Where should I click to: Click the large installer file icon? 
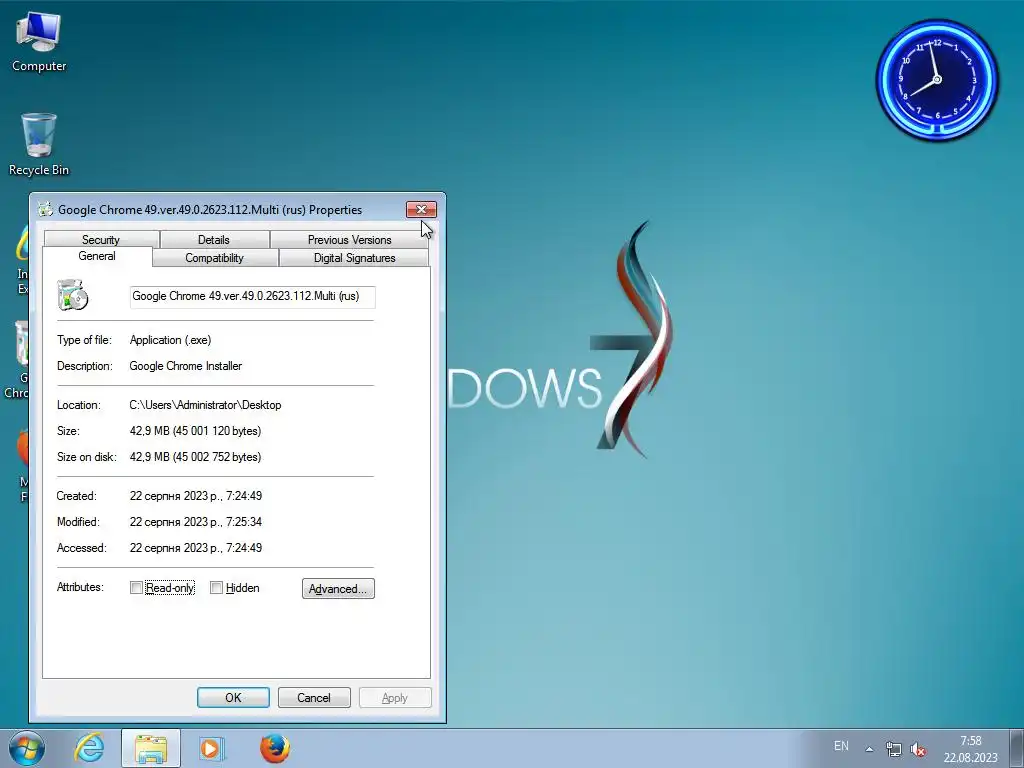[x=72, y=295]
